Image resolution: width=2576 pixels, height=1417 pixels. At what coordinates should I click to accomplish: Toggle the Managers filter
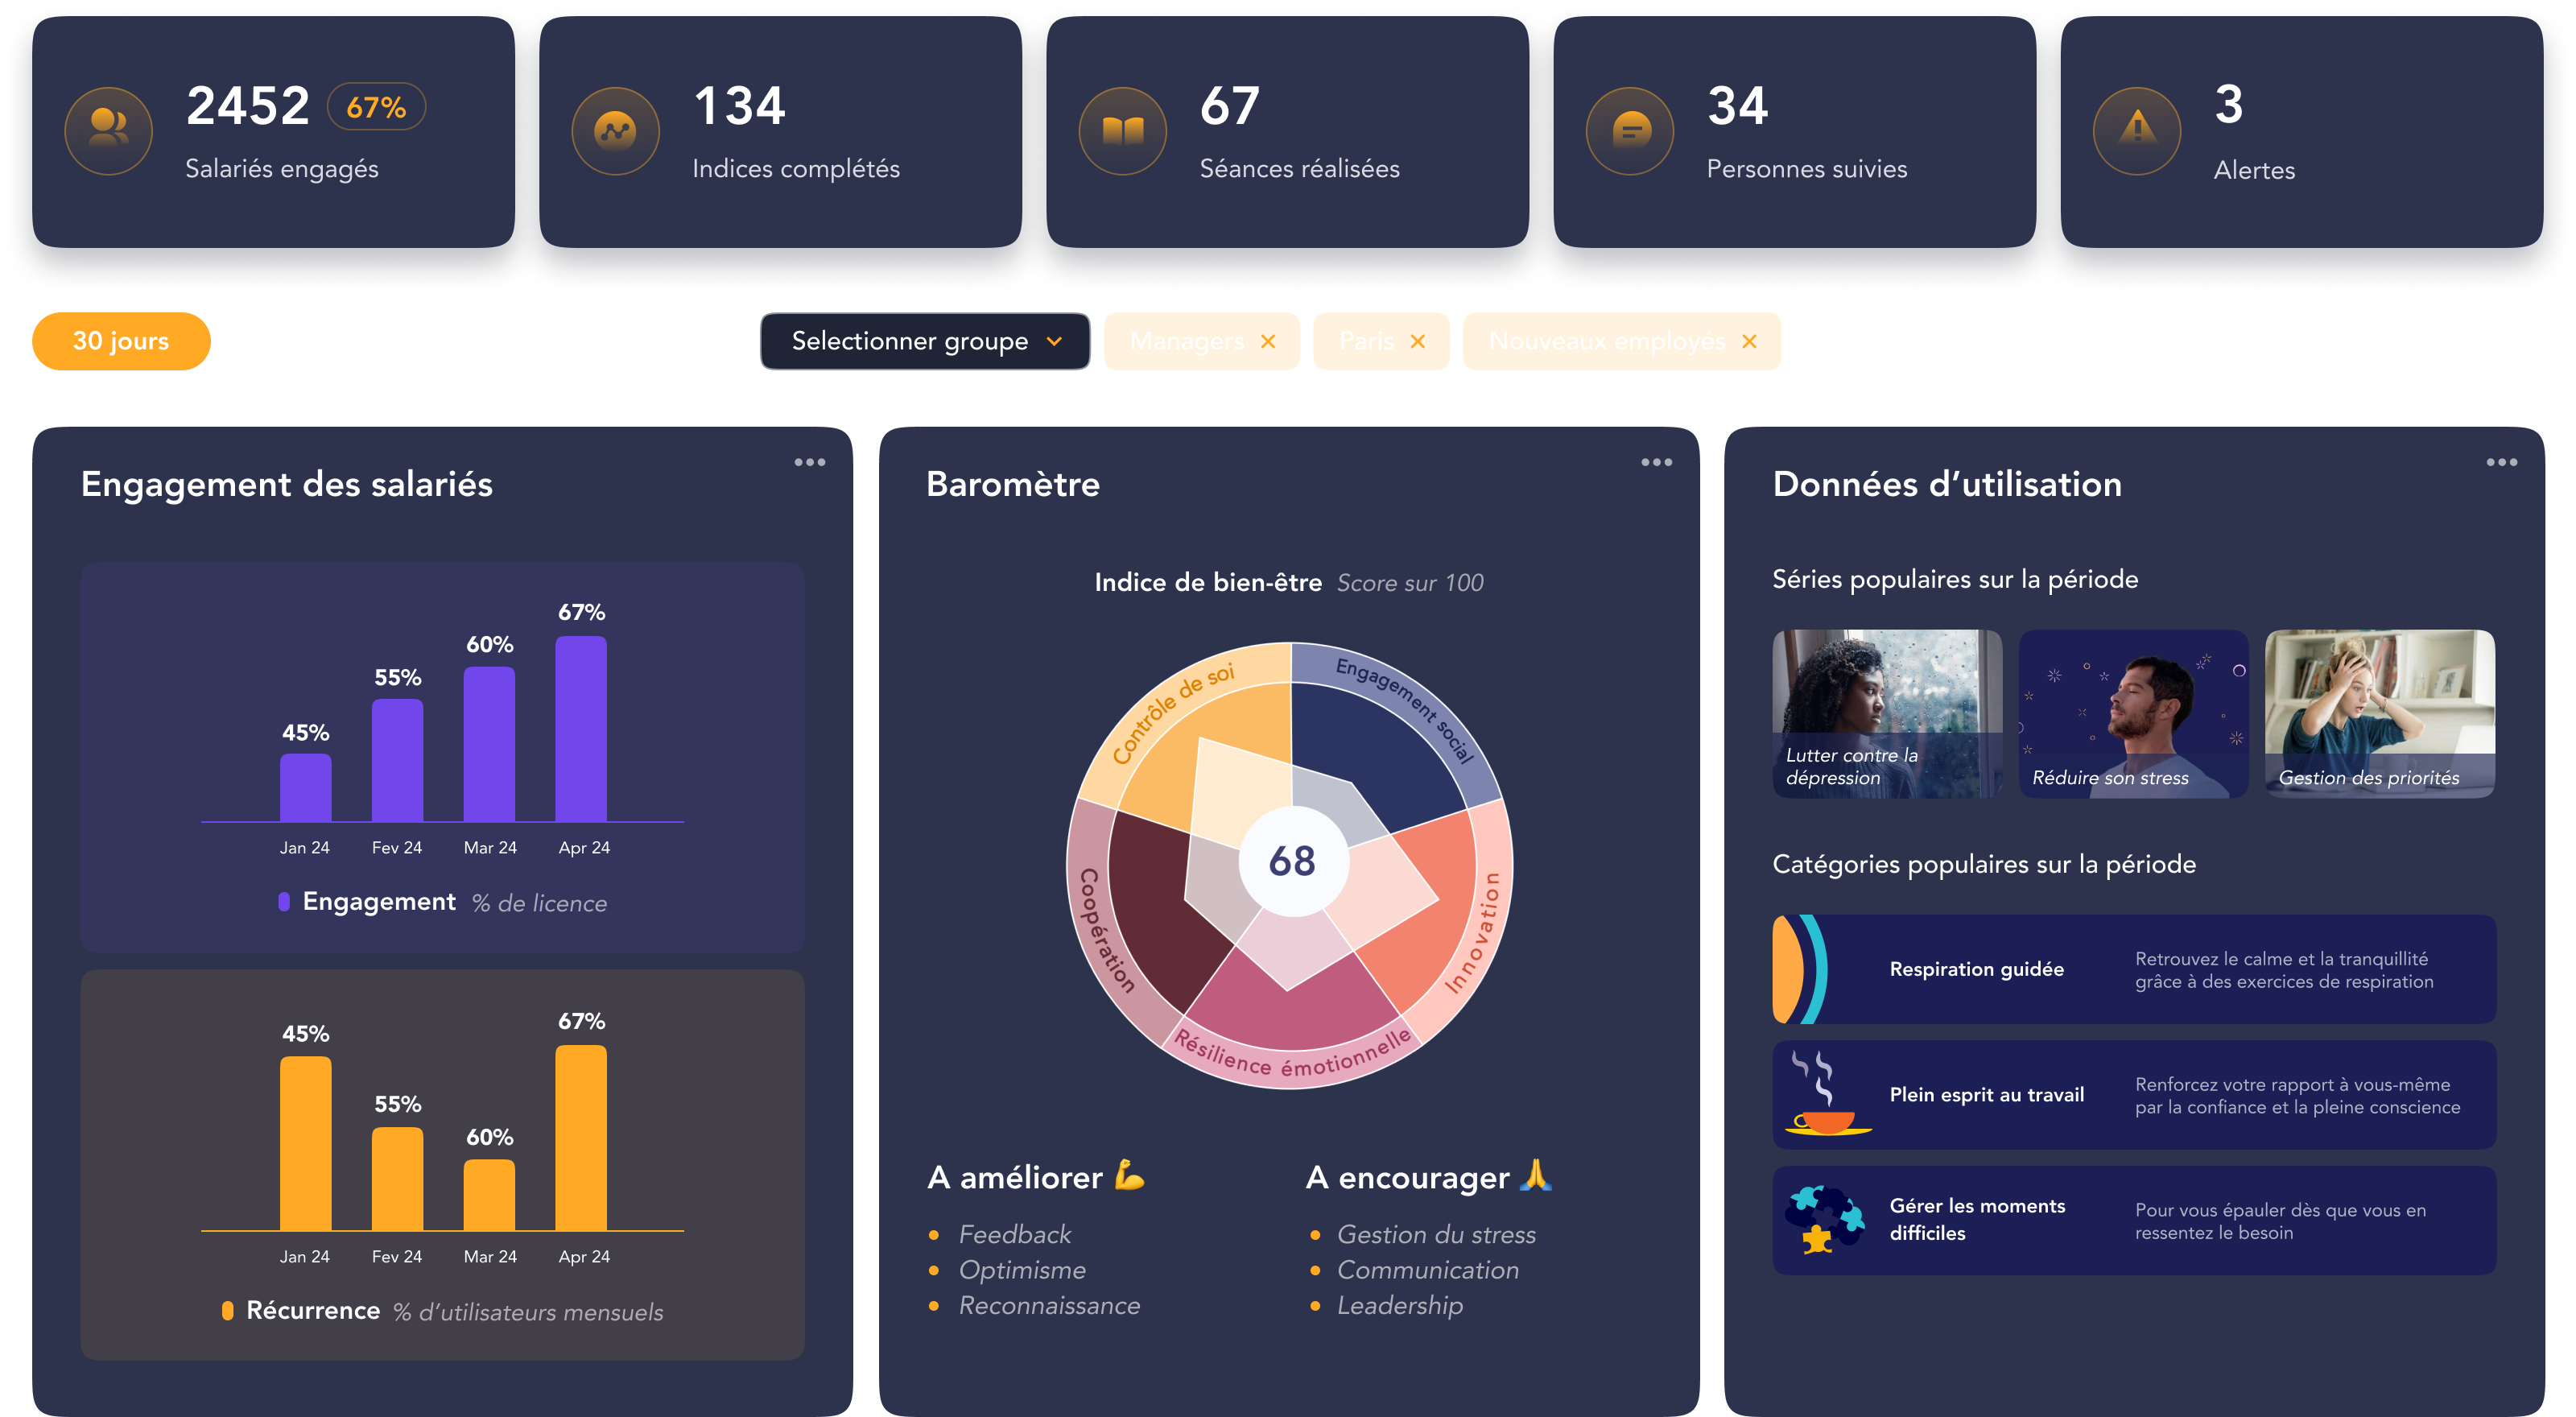pyautogui.click(x=1201, y=341)
